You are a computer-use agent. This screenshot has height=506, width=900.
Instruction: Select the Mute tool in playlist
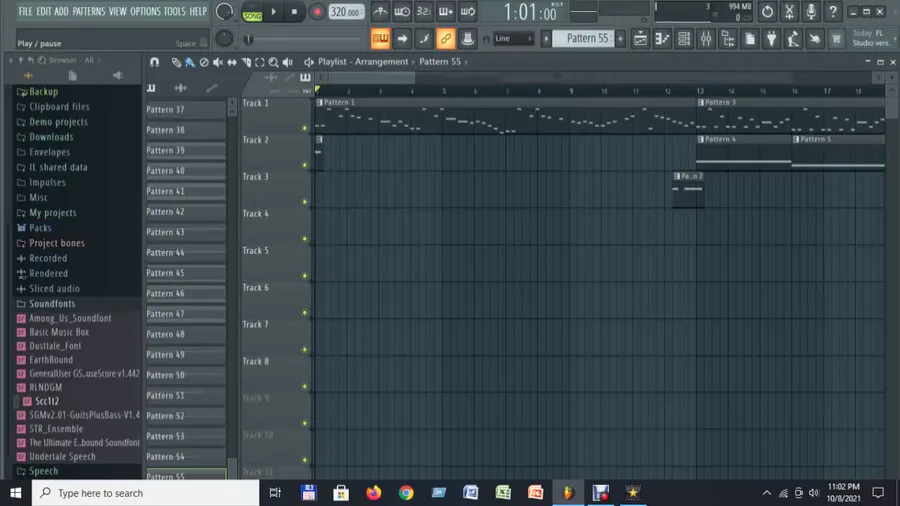pyautogui.click(x=218, y=62)
